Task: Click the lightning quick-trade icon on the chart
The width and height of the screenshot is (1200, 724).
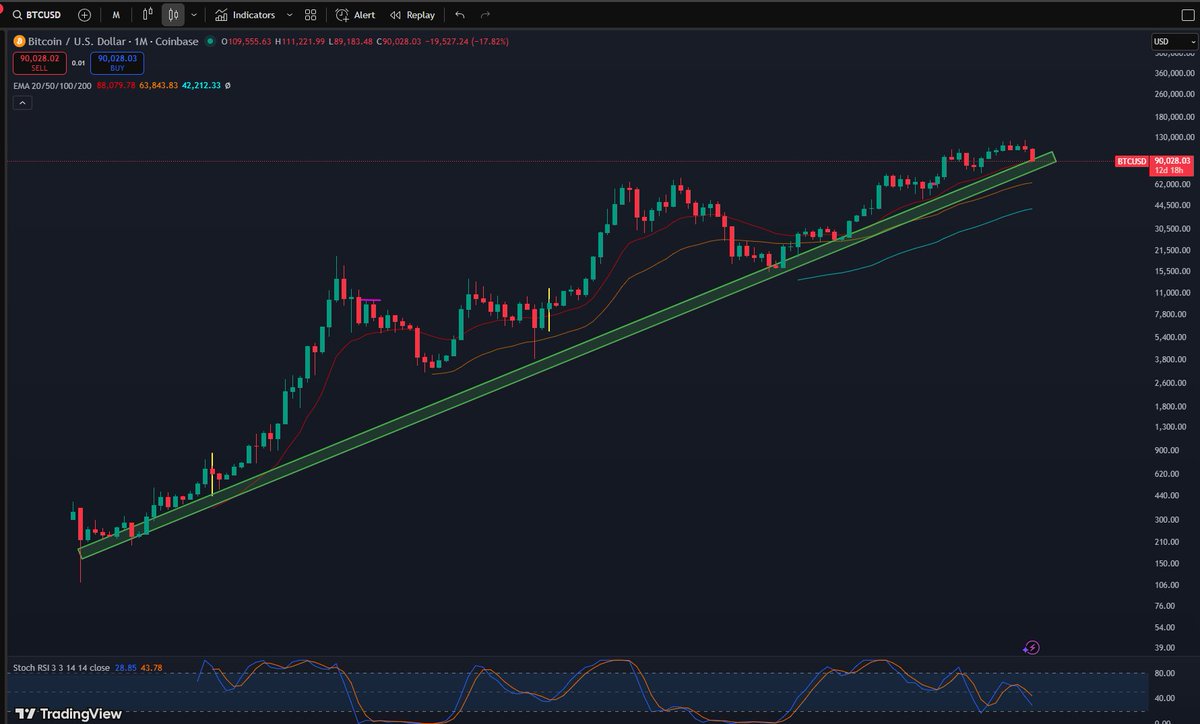Action: tap(1031, 647)
